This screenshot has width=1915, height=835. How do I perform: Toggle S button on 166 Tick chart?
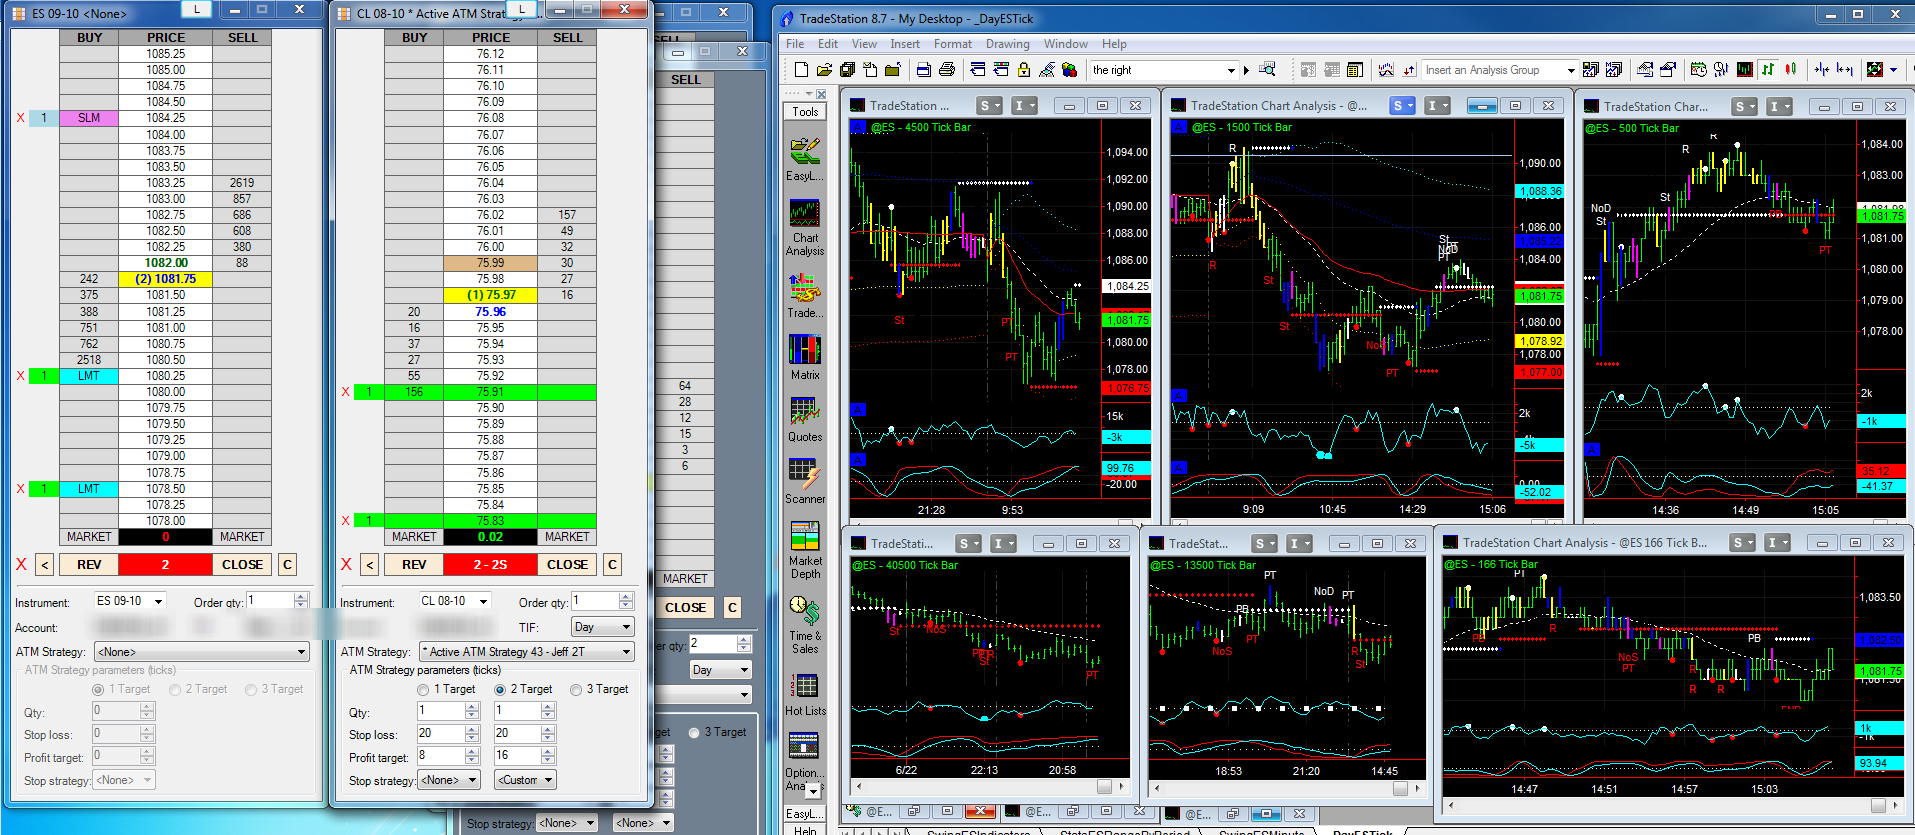(x=1744, y=543)
